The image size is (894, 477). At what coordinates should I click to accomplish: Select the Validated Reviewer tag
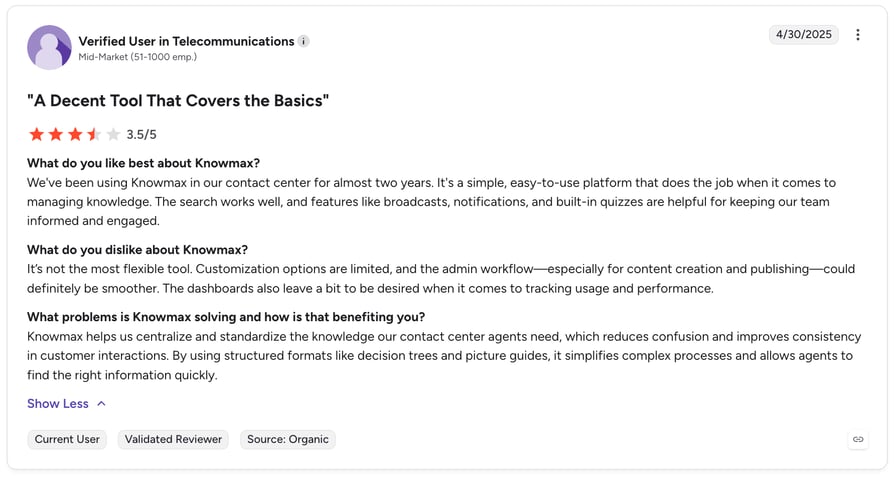pyautogui.click(x=173, y=439)
